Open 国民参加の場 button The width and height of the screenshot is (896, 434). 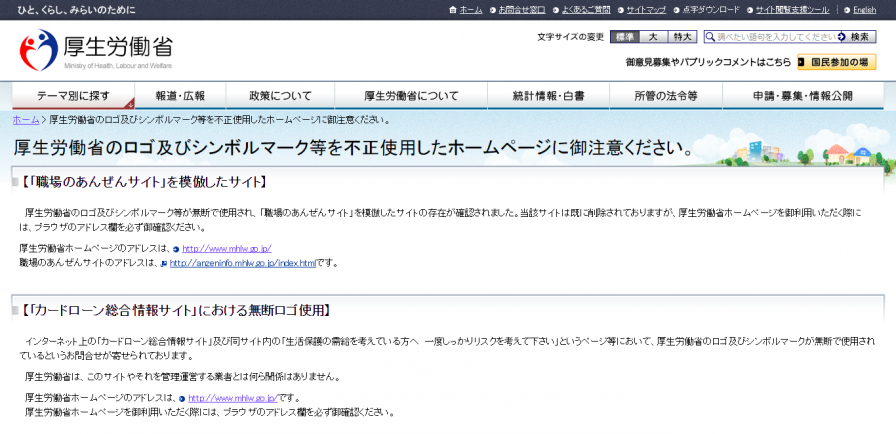837,62
